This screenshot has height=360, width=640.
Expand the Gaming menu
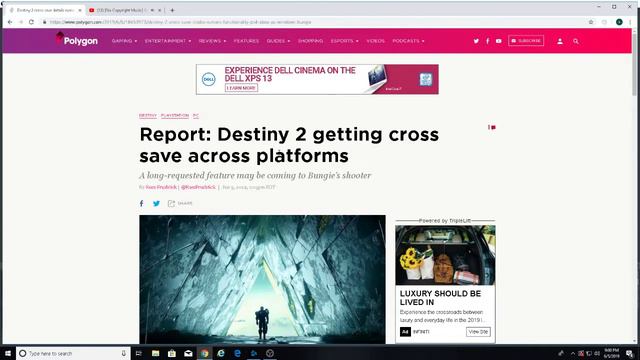coord(124,41)
